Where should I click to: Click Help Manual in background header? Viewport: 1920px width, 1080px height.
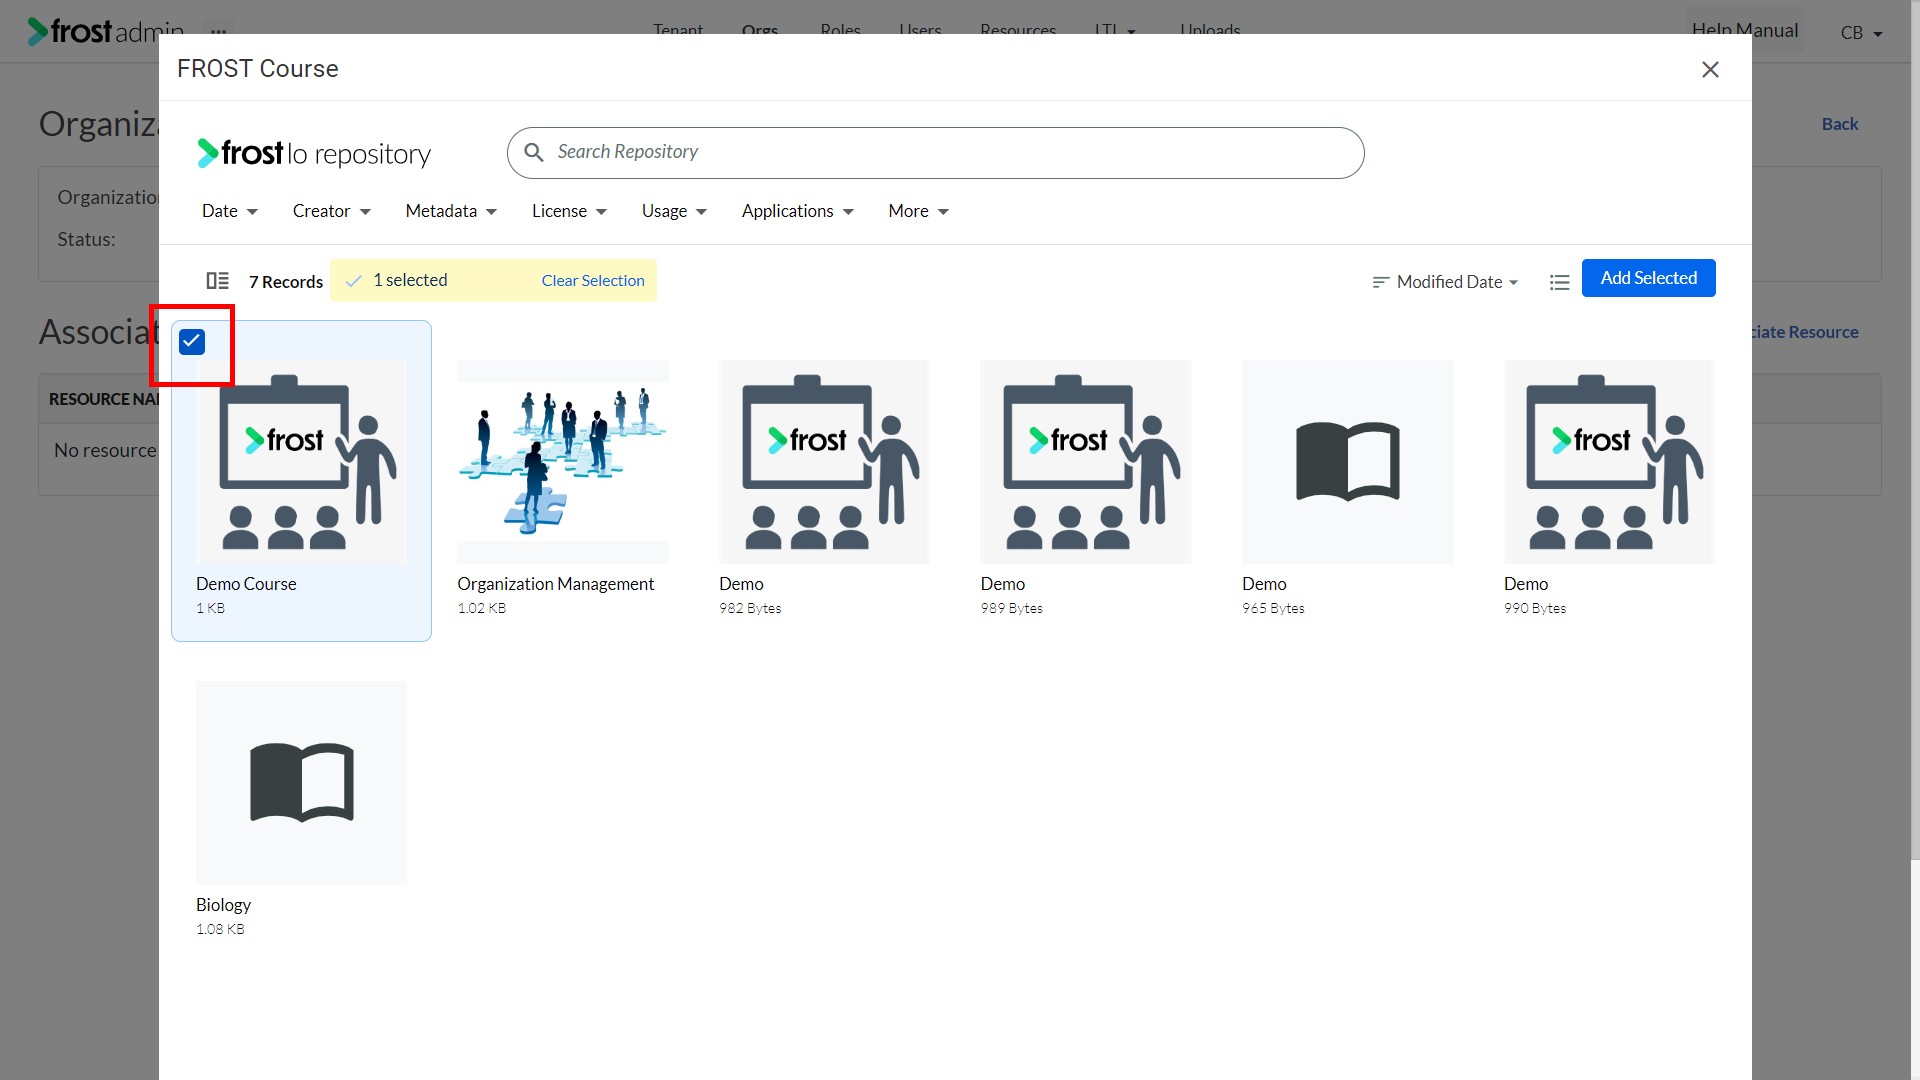(1745, 30)
